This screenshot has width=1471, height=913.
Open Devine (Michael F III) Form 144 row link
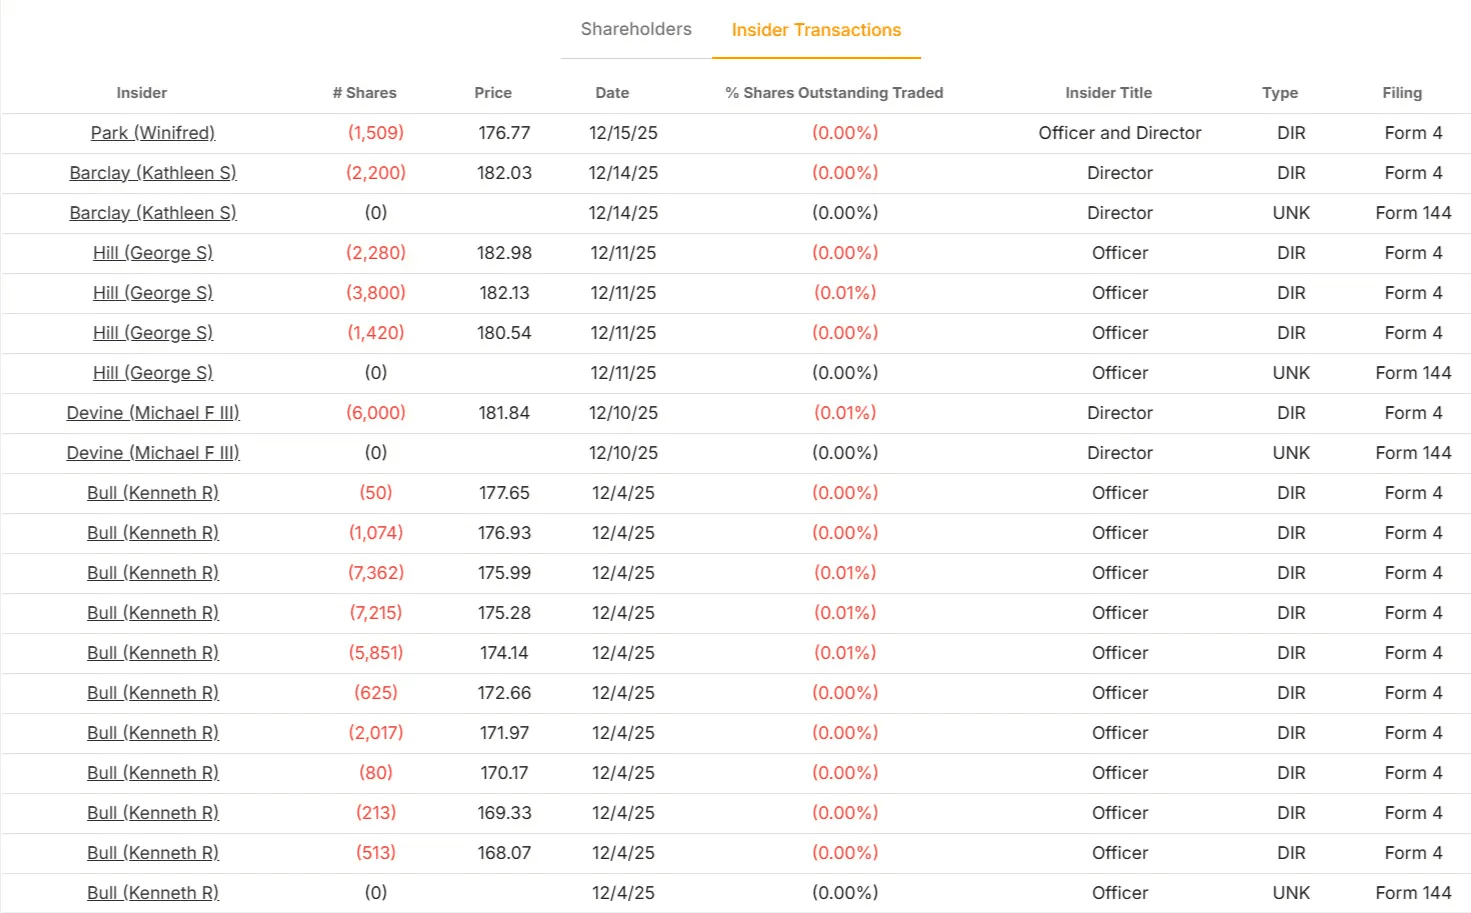(x=153, y=453)
